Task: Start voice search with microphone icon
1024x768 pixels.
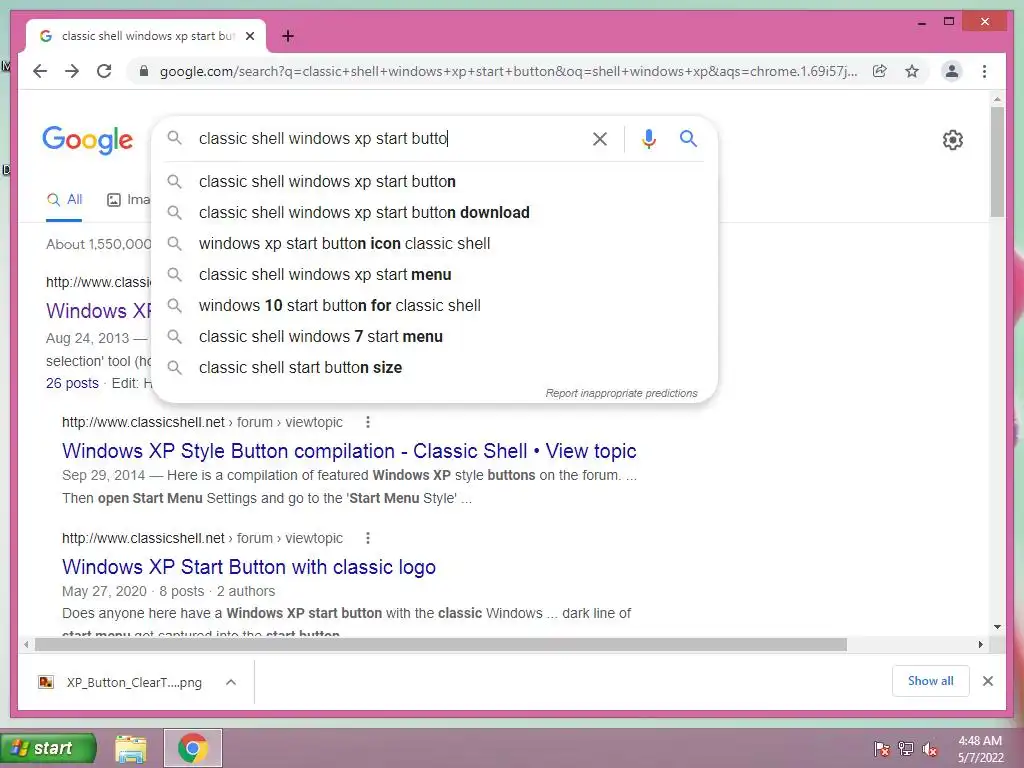Action: (x=648, y=138)
